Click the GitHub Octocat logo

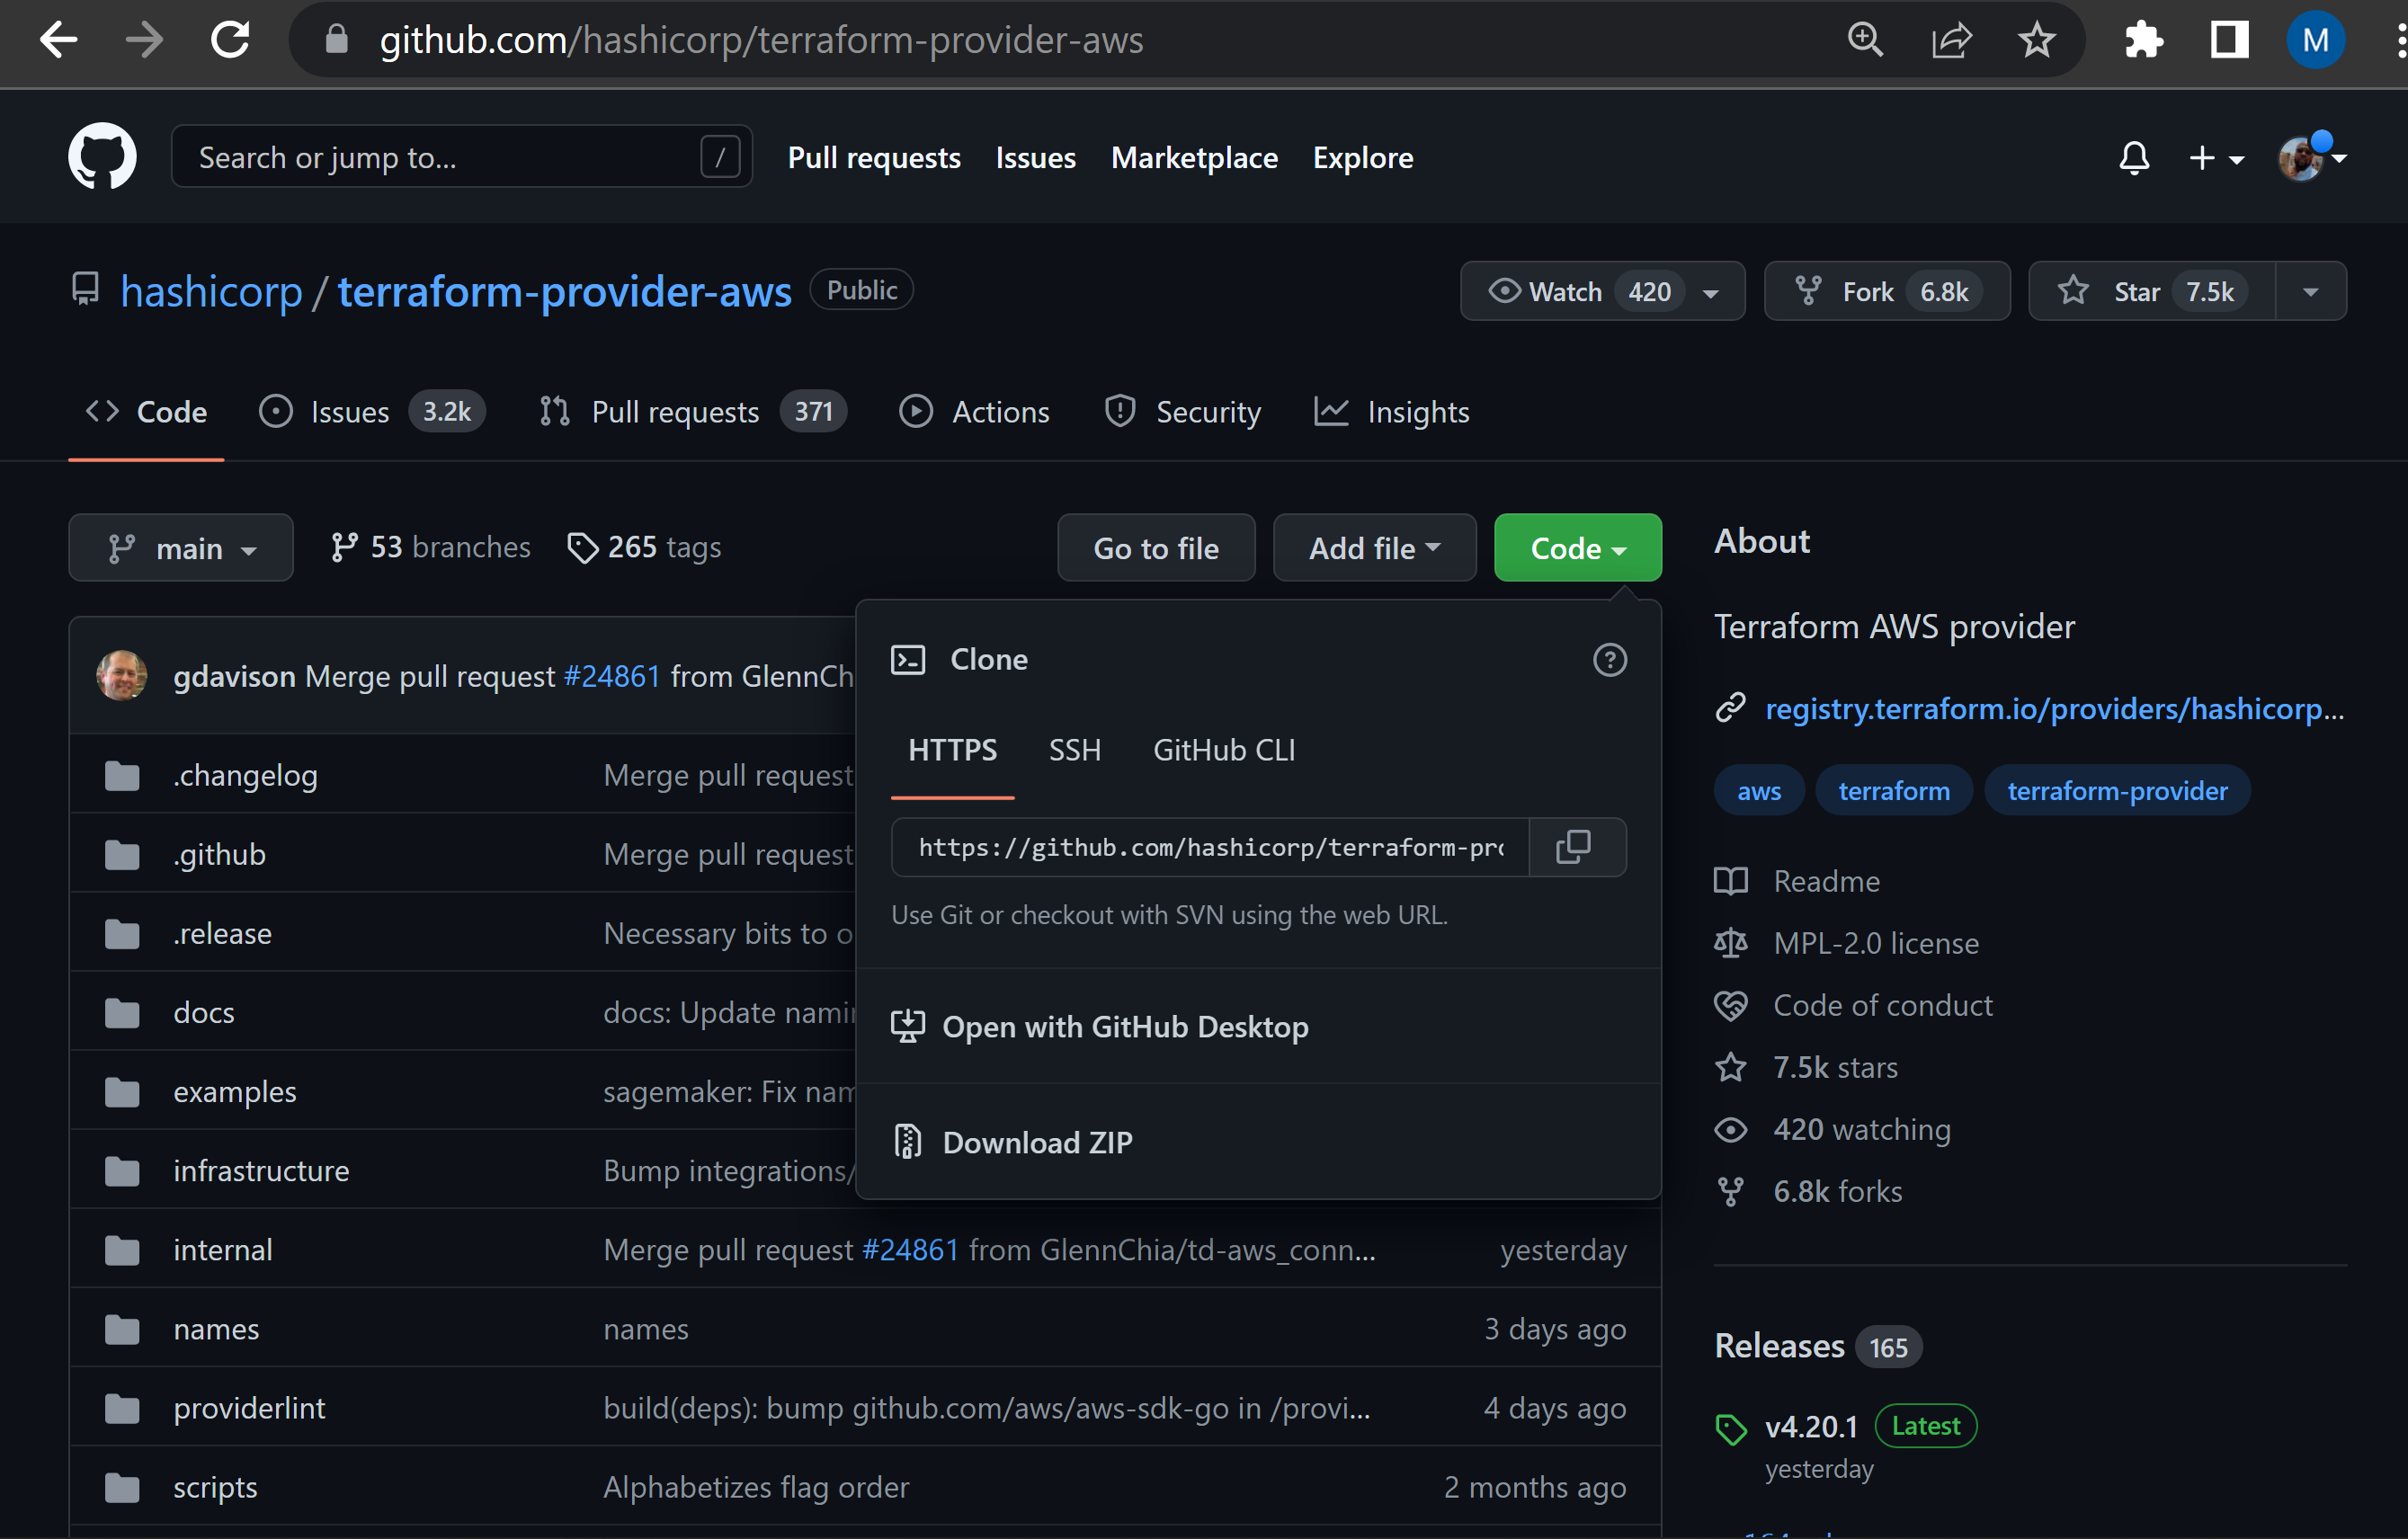tap(102, 157)
